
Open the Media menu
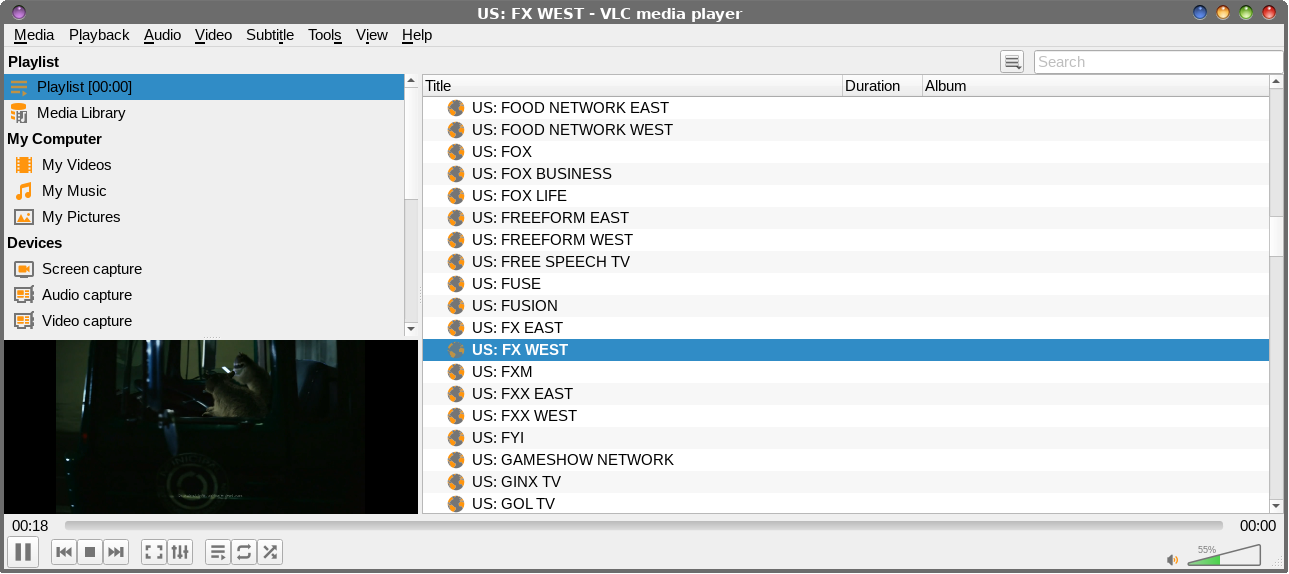tap(34, 35)
